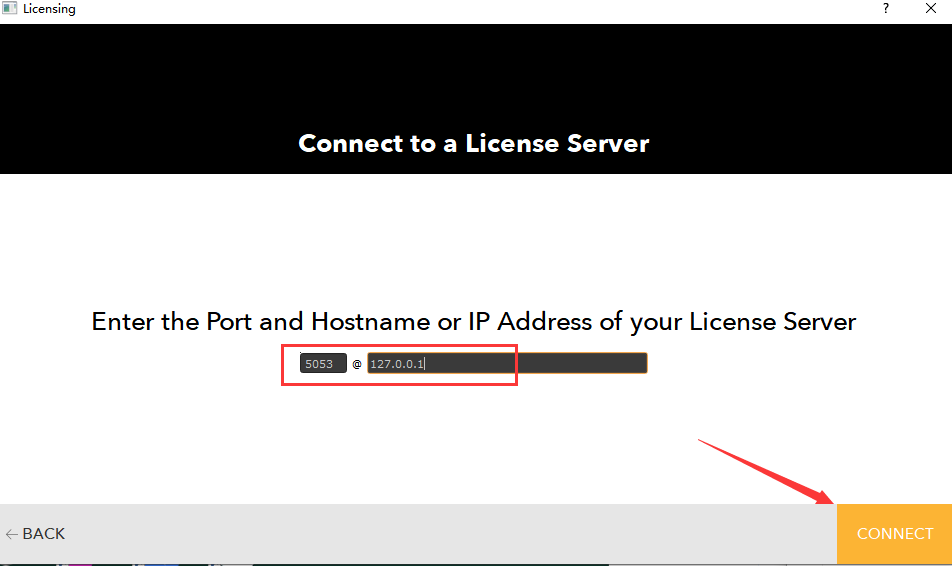The height and width of the screenshot is (566, 952).
Task: Click empty gray footer between BACK and CONNECT
Action: (450, 534)
